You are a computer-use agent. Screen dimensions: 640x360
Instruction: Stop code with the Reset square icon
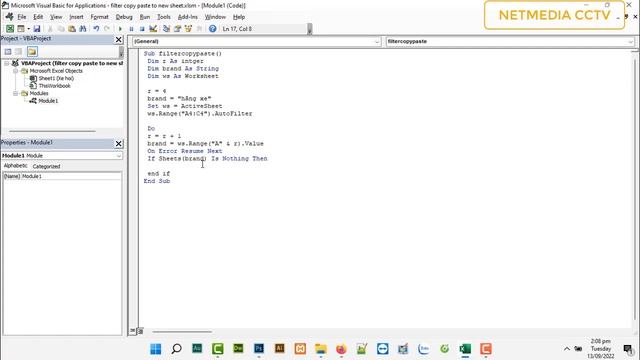click(142, 29)
